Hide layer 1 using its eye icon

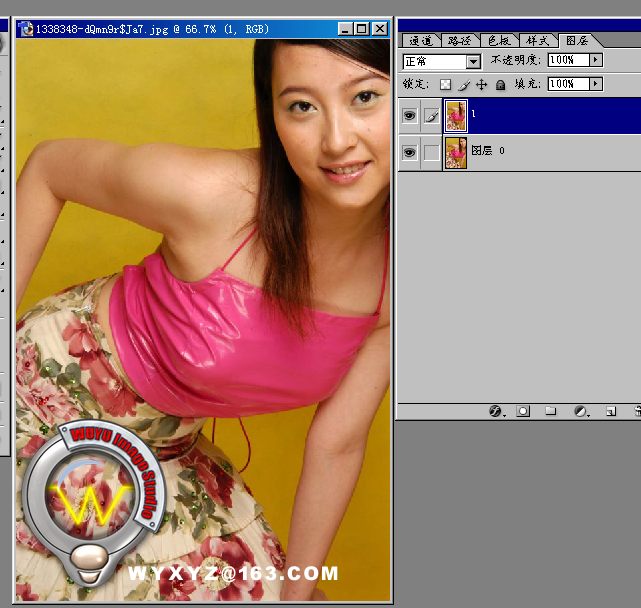pos(409,116)
